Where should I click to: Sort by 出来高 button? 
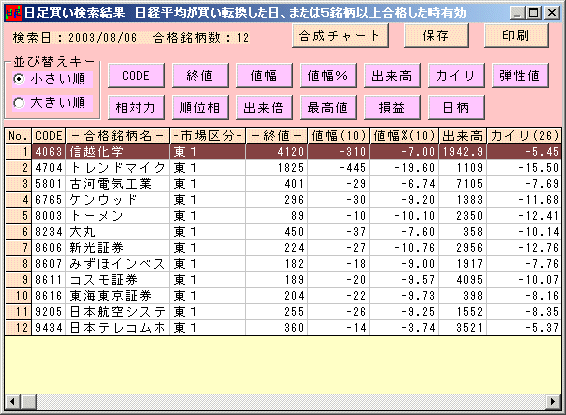point(392,76)
